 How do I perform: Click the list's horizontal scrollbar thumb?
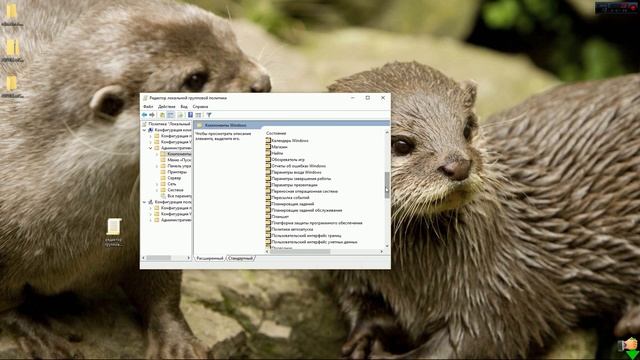[x=300, y=251]
